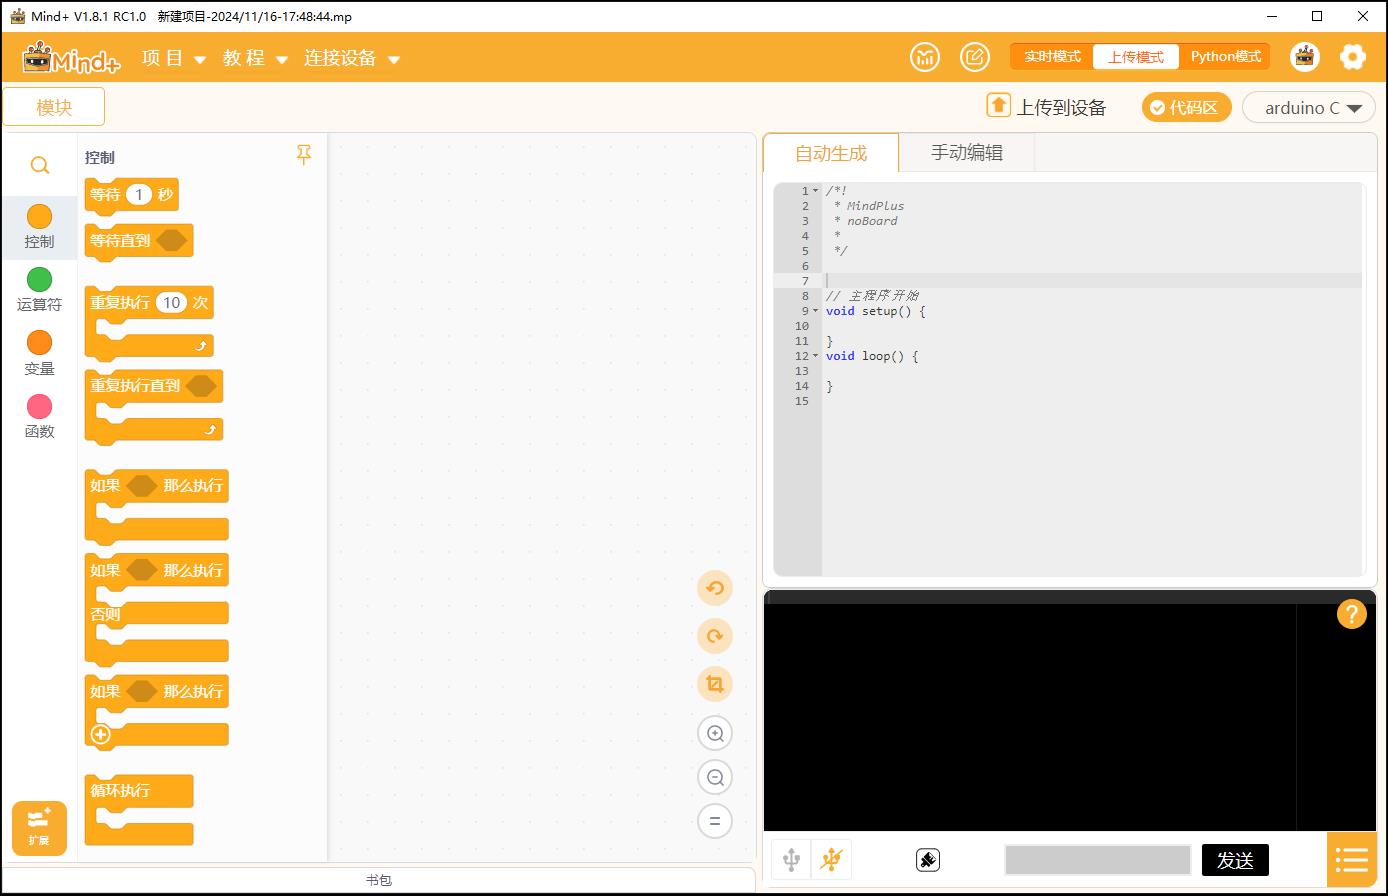The image size is (1388, 896).
Task: Open settings with the gear icon
Action: point(1353,57)
